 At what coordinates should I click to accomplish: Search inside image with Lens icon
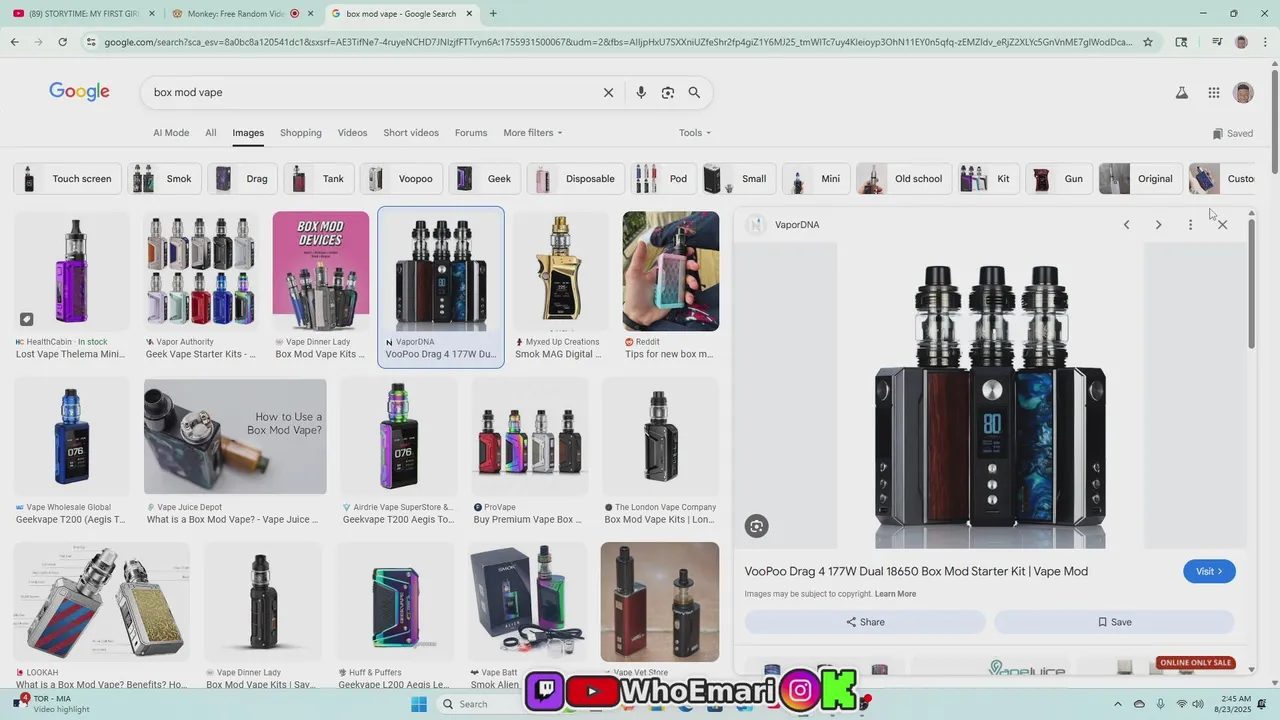point(757,526)
